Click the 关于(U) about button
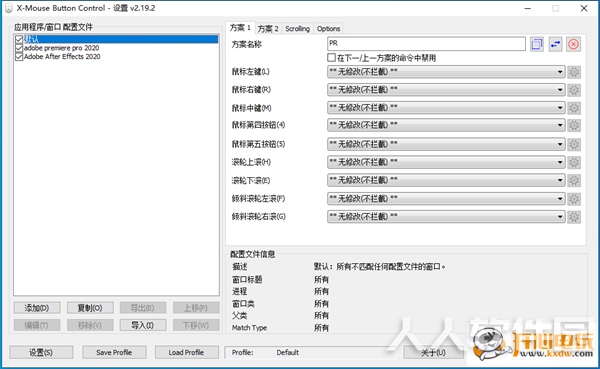Image resolution: width=600 pixels, height=369 pixels. coord(434,353)
